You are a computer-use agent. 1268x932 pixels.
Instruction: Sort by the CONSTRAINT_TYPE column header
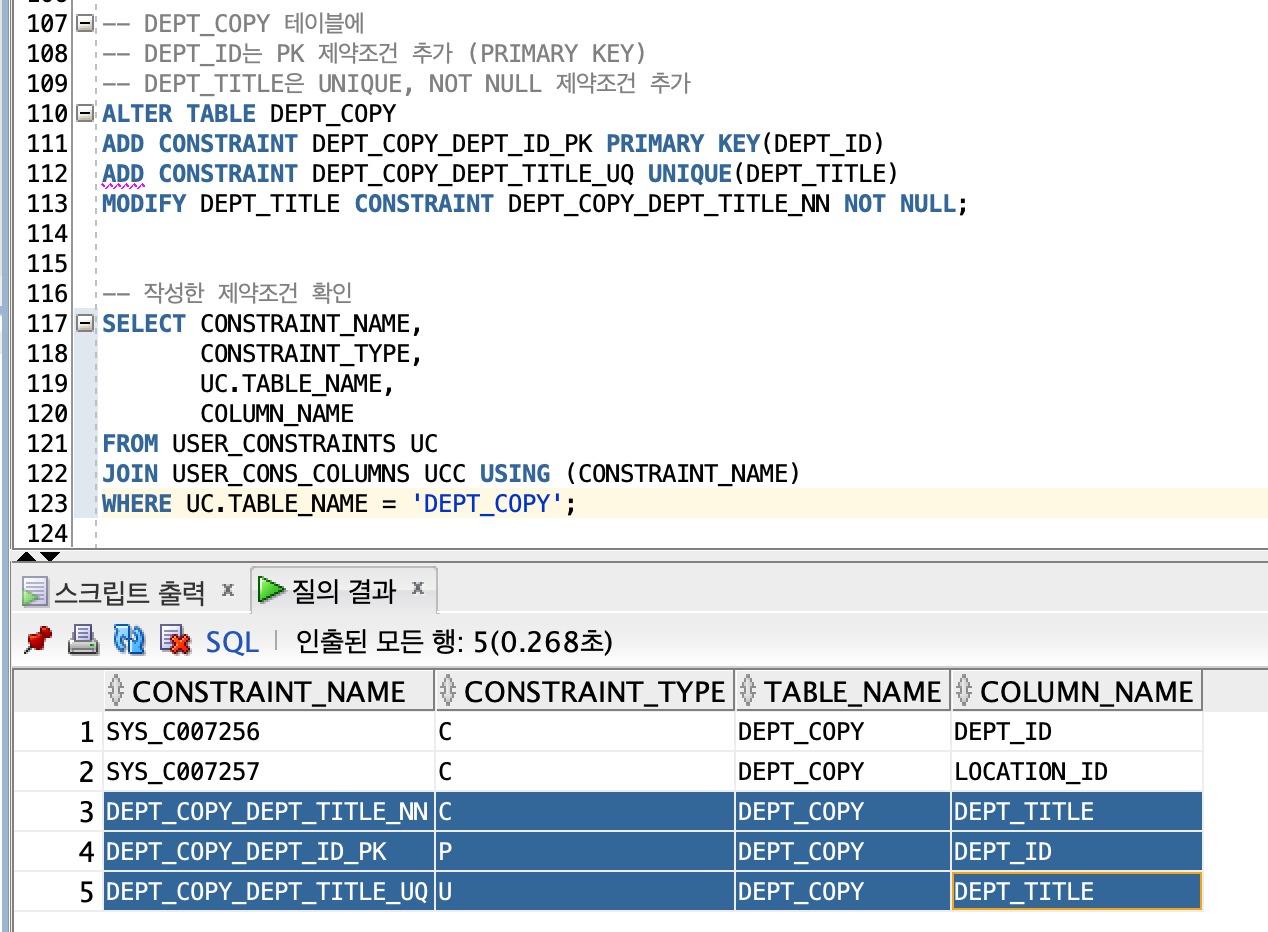click(585, 692)
